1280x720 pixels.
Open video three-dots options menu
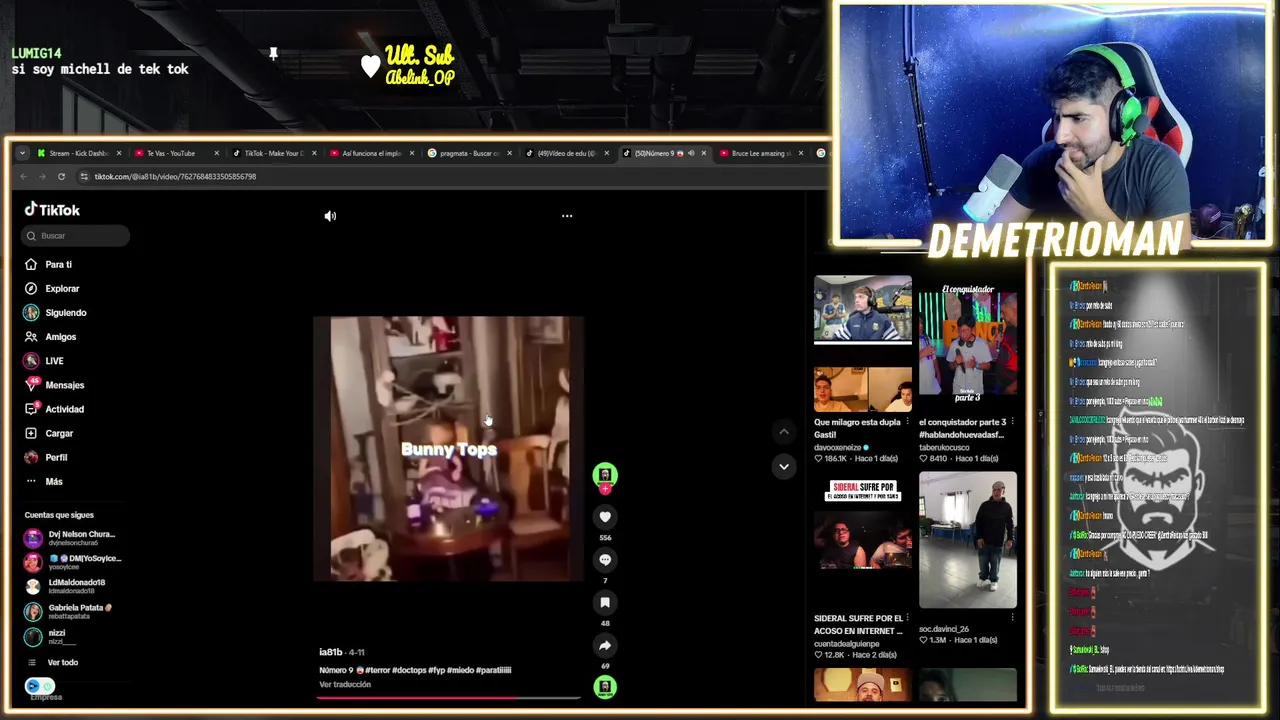(x=567, y=216)
